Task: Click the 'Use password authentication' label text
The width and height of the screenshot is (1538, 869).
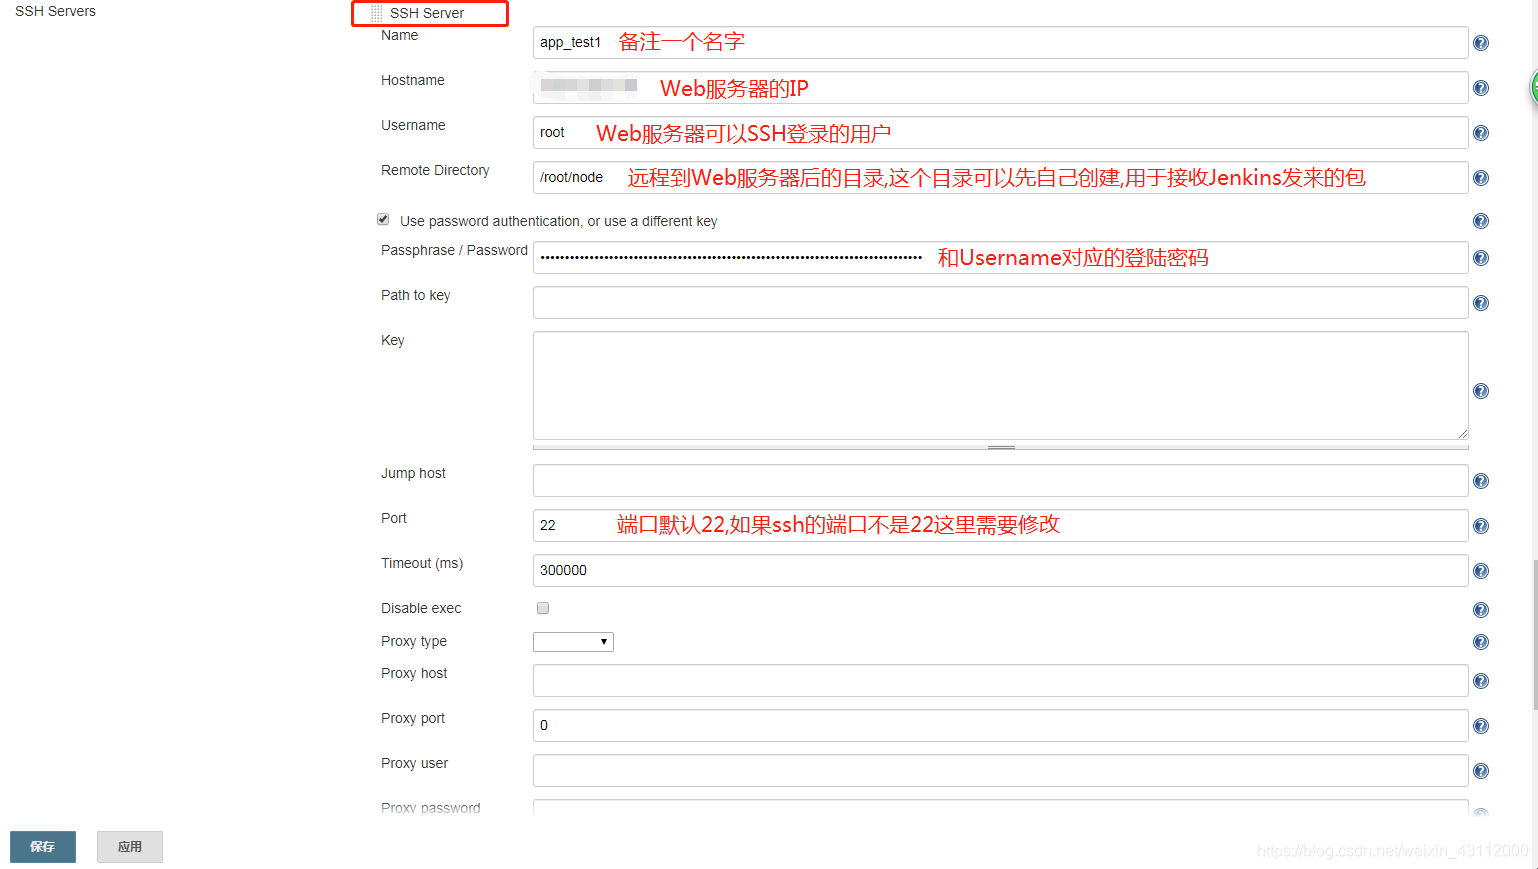Action: (559, 221)
